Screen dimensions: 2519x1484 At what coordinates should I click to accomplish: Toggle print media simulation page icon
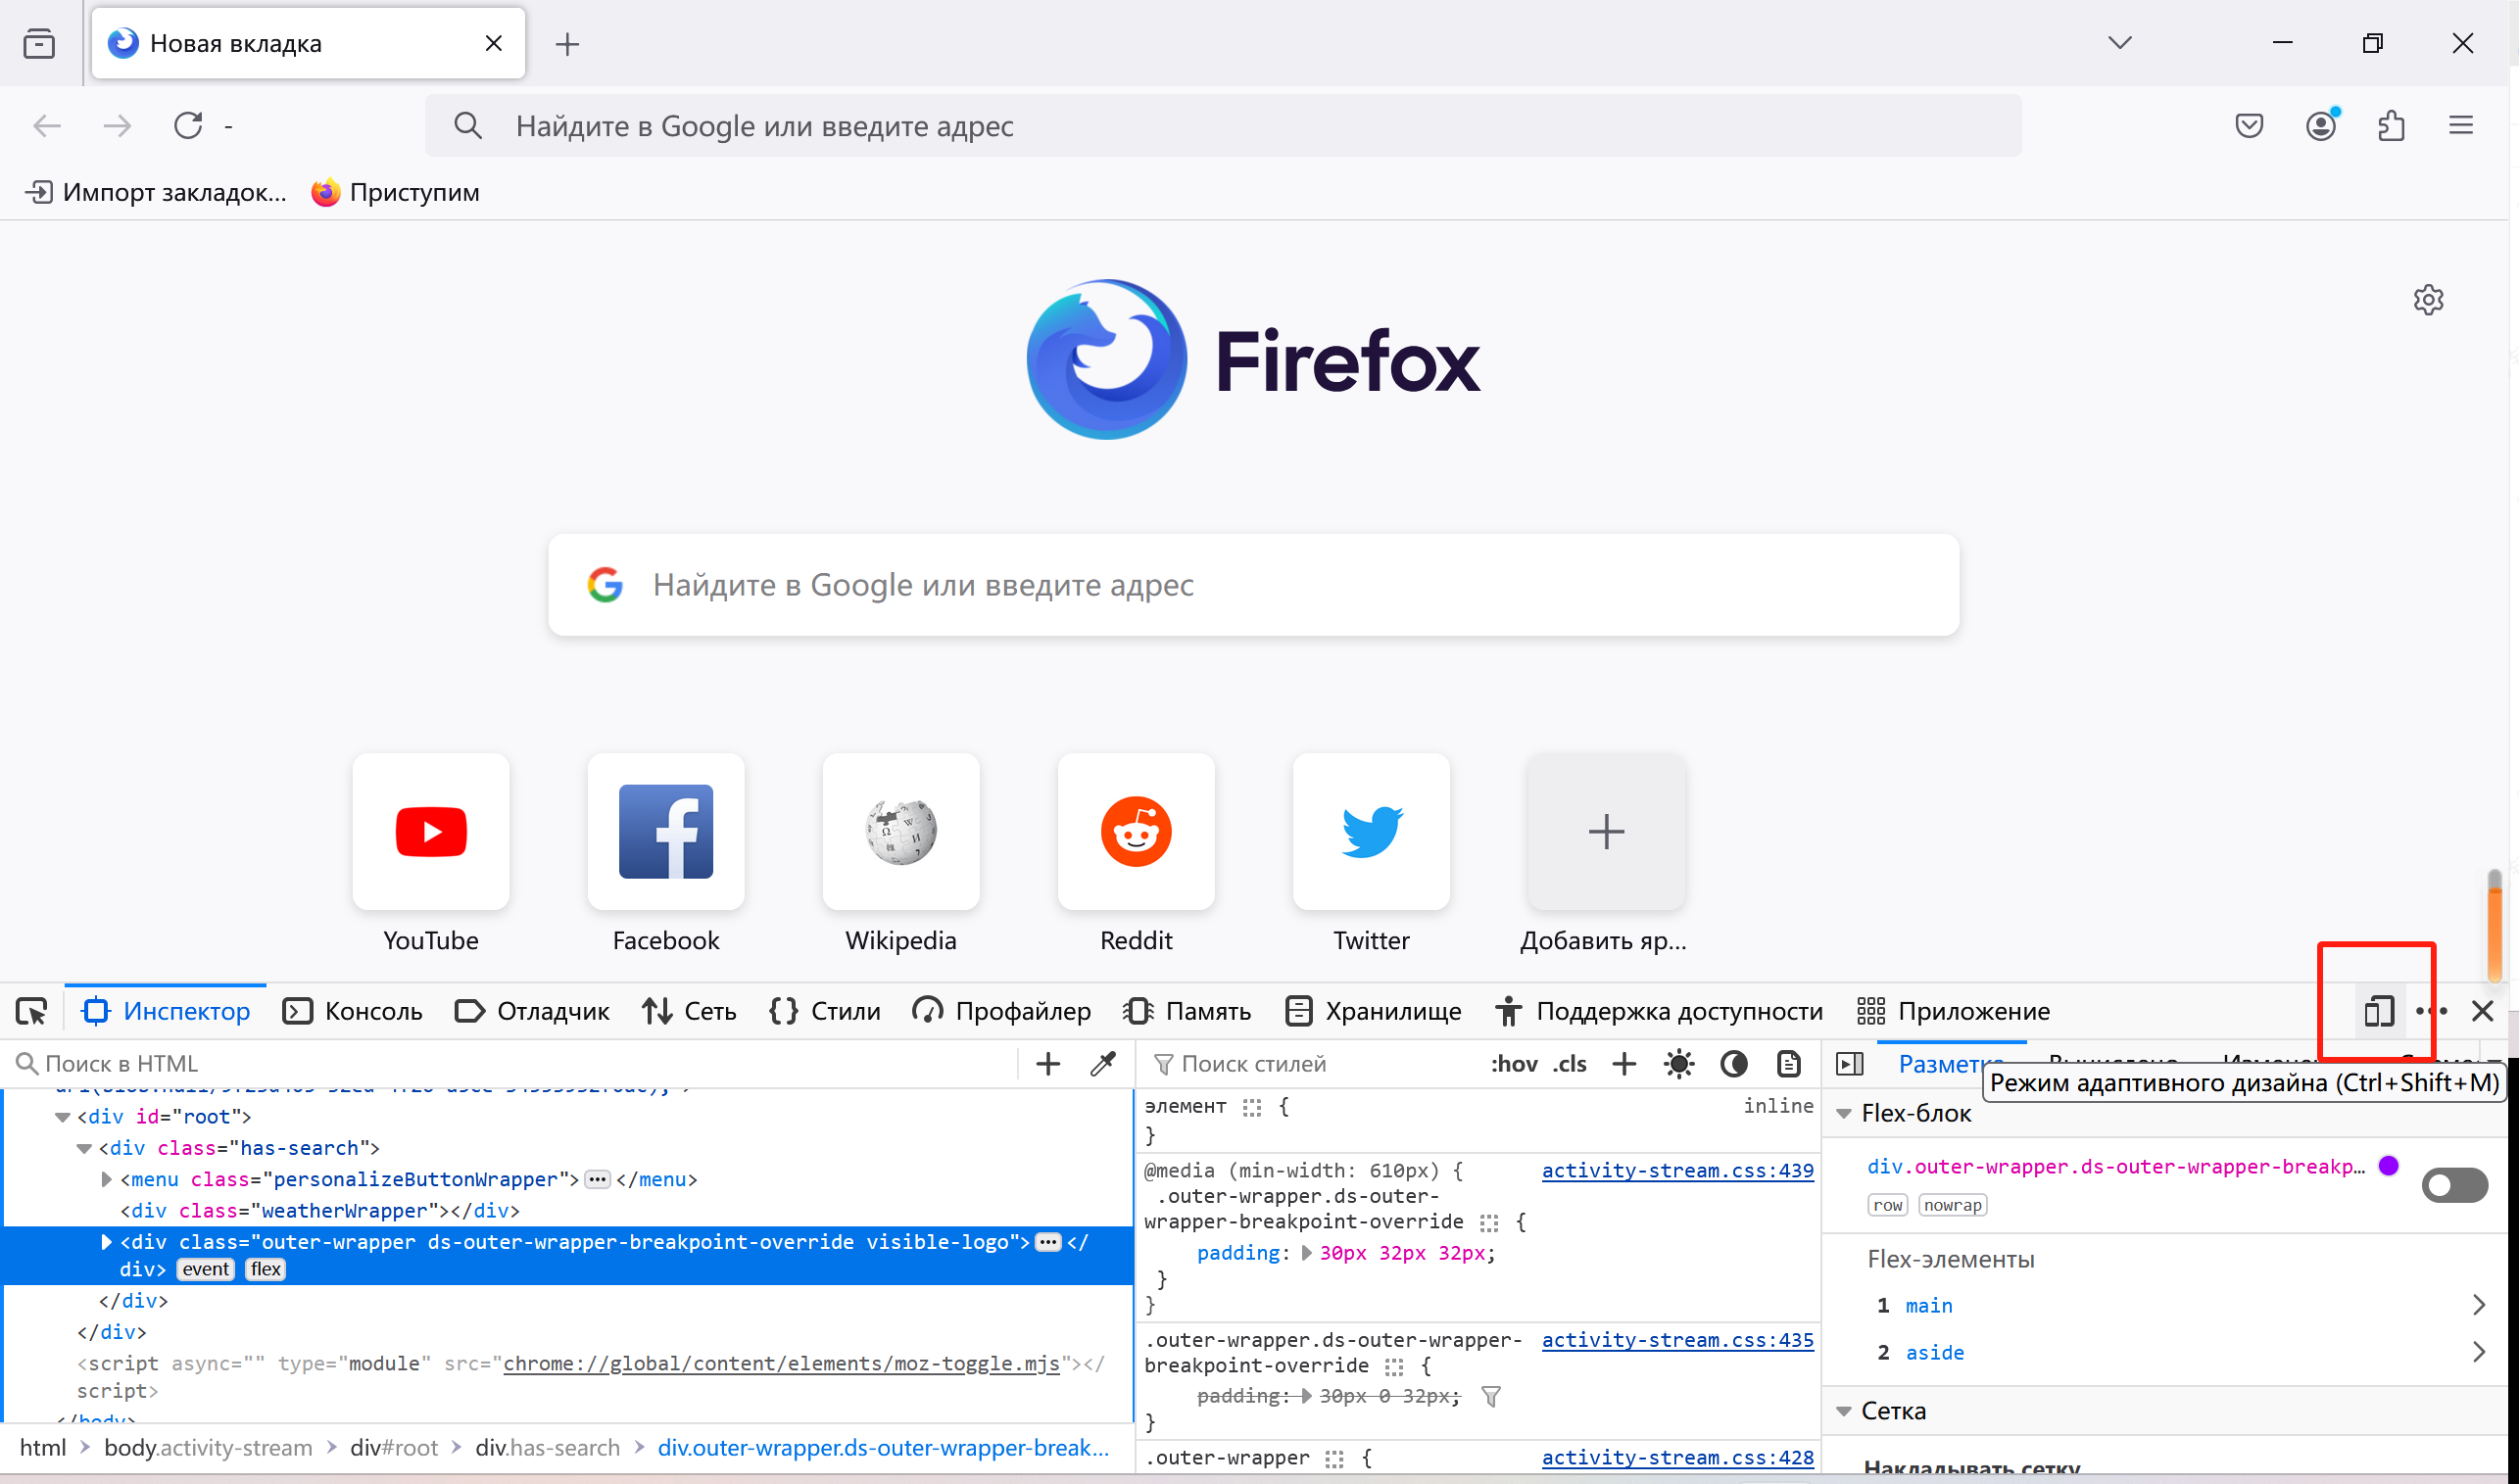pyautogui.click(x=1788, y=1064)
